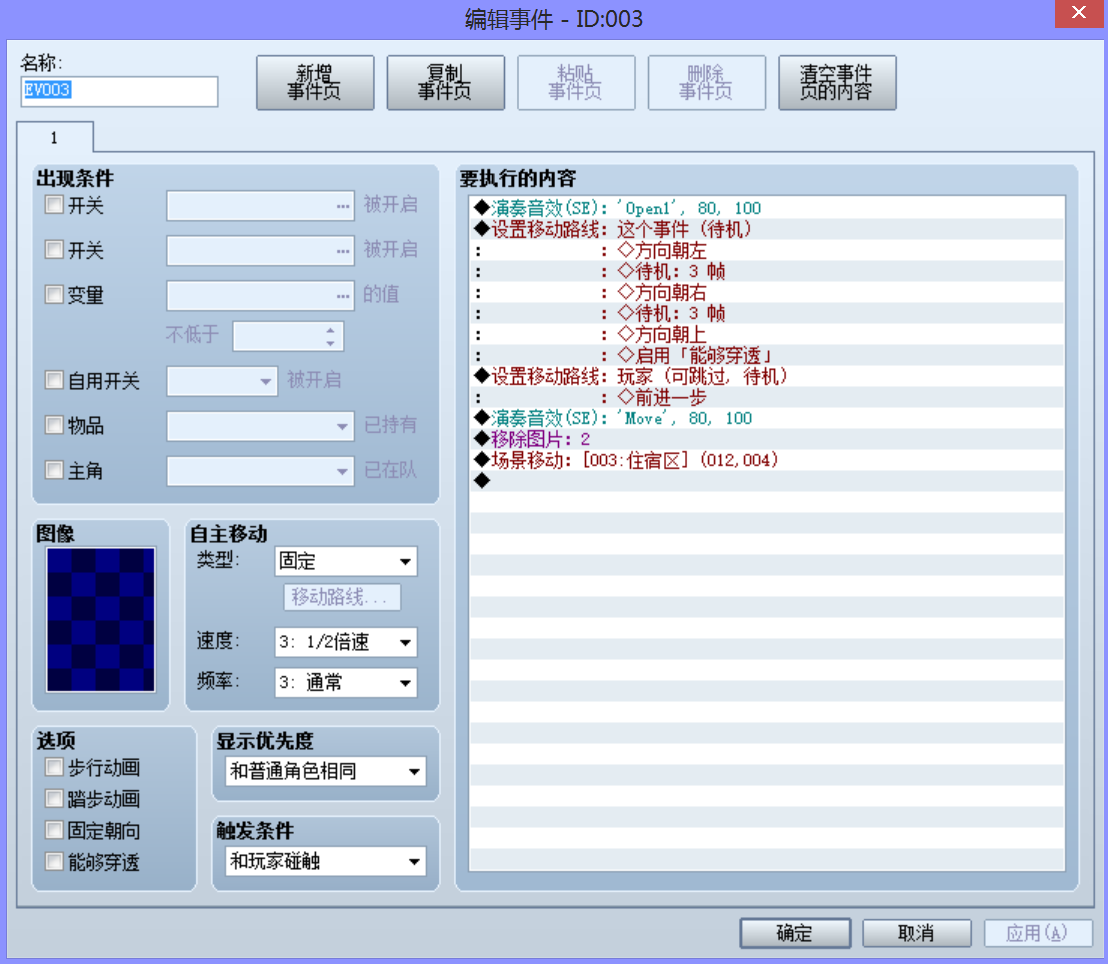Select the empty last command diamond line
1108x964 pixels.
(767, 481)
